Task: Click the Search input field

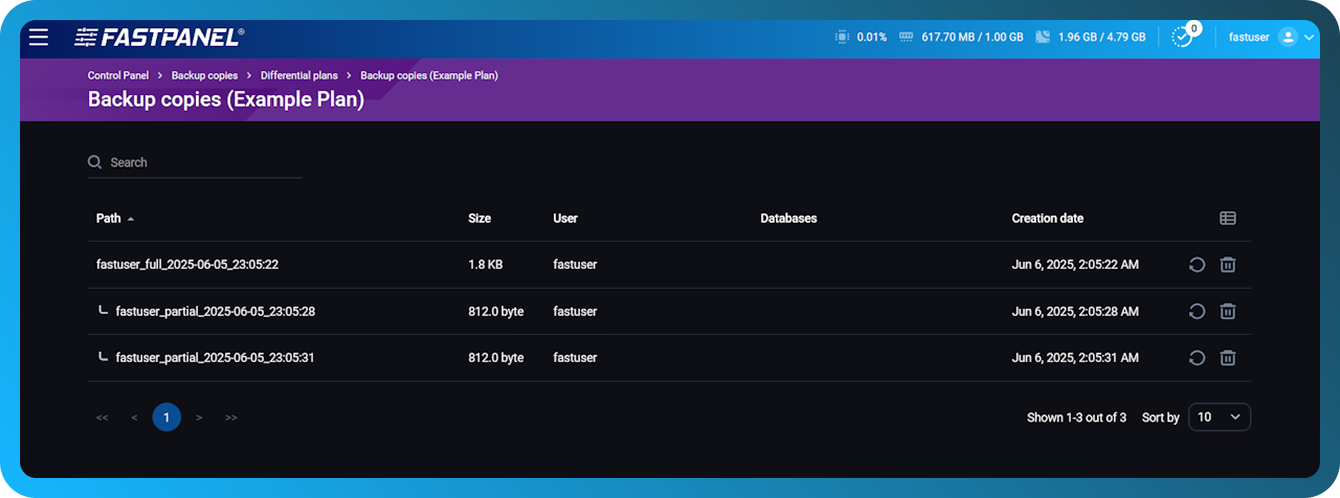Action: 200,162
